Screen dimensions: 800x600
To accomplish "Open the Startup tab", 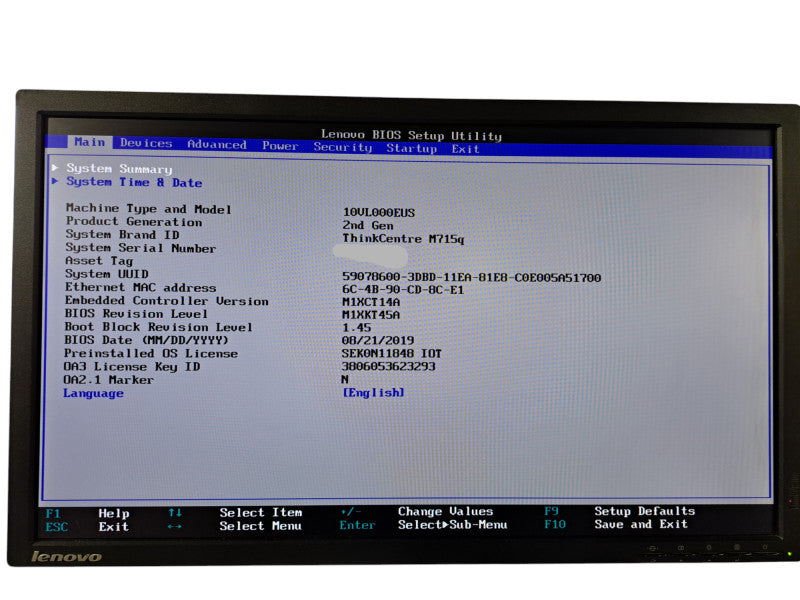I will [x=411, y=148].
